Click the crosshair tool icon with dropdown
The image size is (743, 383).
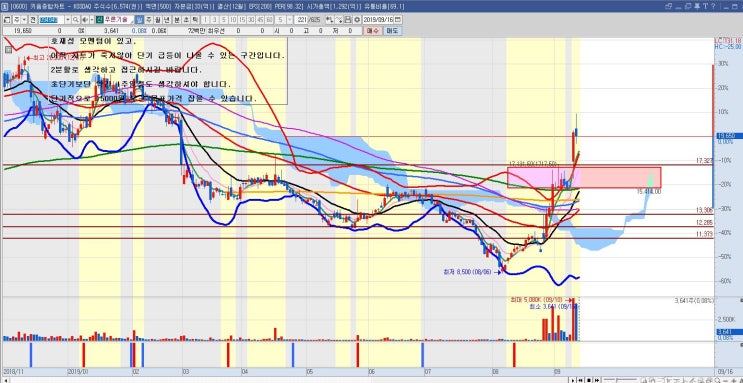(338, 20)
